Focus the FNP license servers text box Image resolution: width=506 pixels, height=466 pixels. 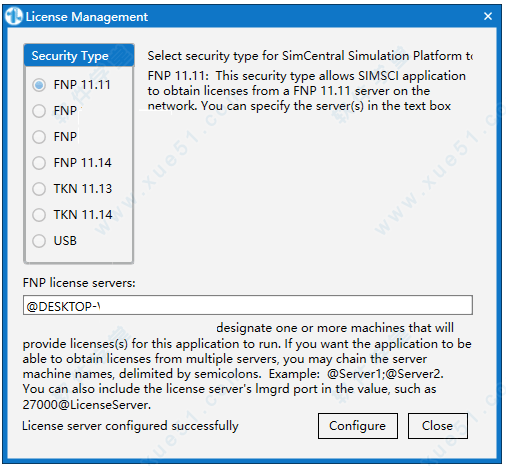click(x=248, y=305)
